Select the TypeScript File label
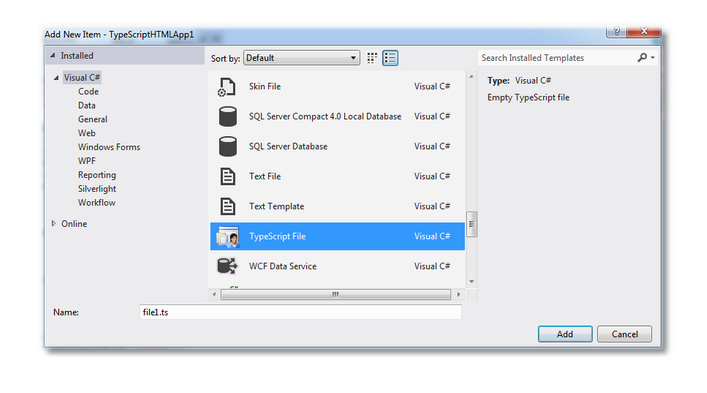Screen dimensions: 707x393 pos(277,237)
